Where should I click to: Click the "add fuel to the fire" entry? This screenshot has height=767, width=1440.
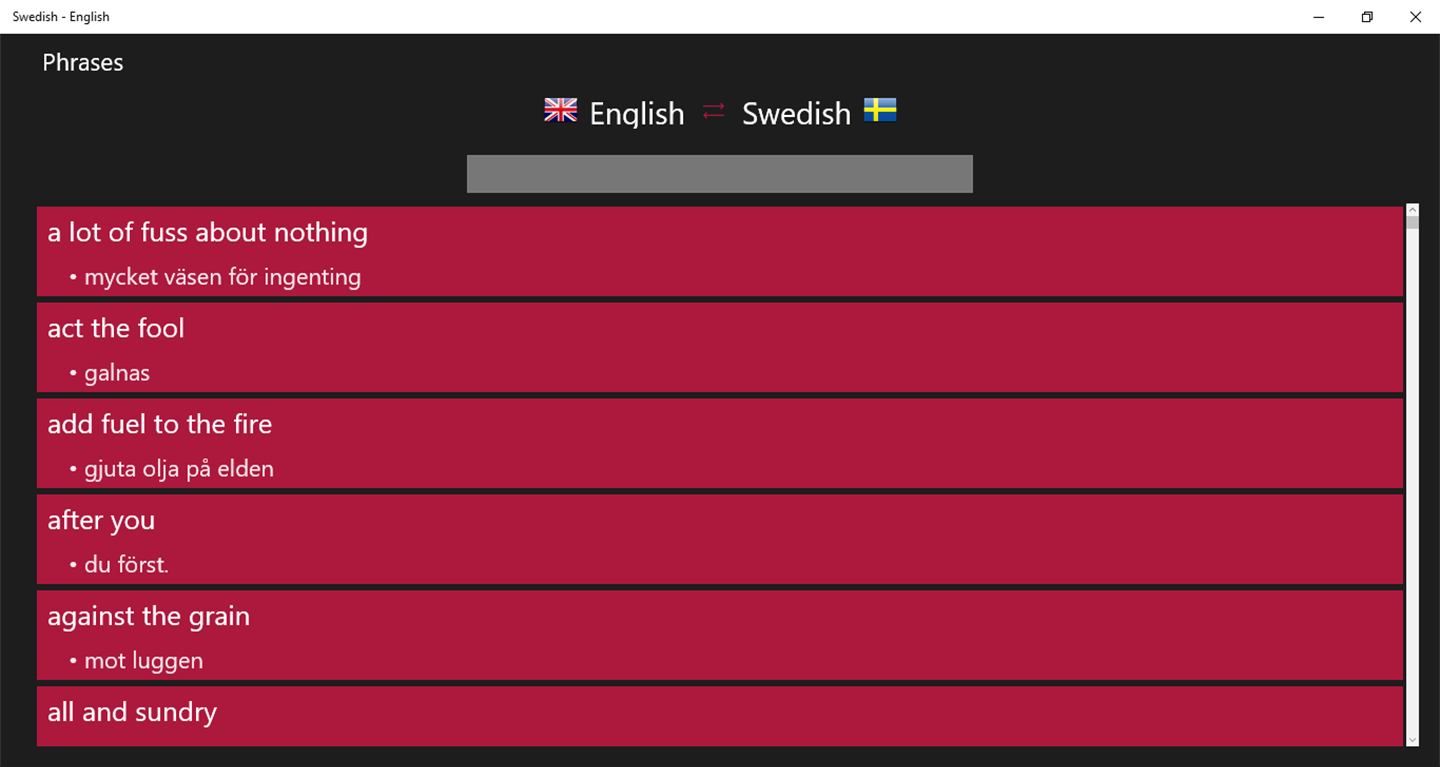160,425
